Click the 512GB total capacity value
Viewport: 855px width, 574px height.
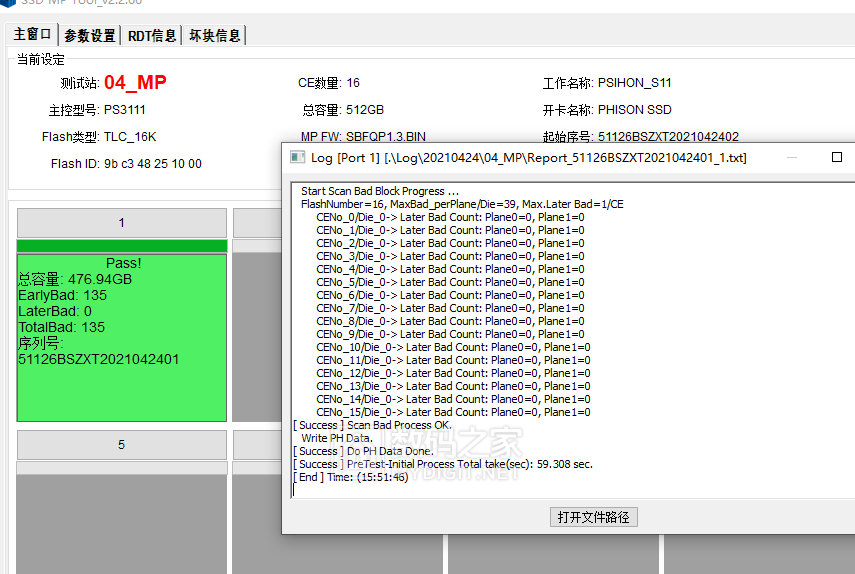click(364, 110)
